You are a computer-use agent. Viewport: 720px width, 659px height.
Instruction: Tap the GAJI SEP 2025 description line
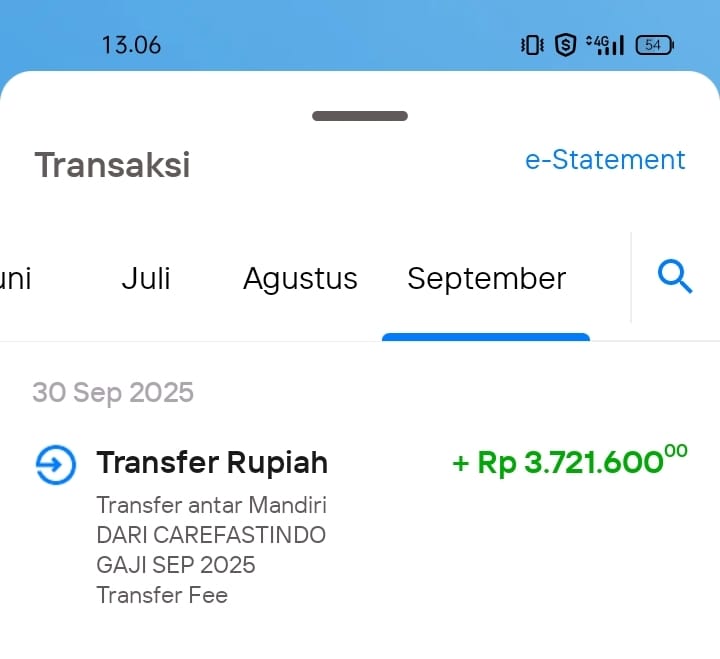click(x=176, y=565)
